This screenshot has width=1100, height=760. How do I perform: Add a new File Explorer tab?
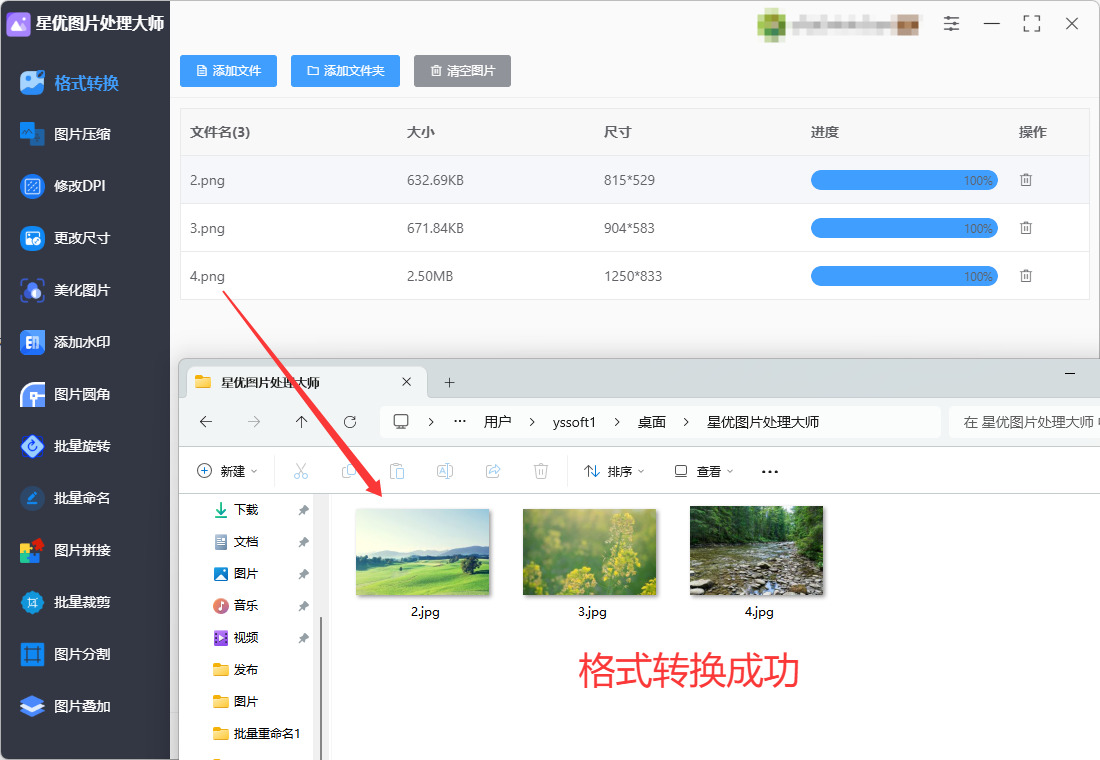[450, 382]
